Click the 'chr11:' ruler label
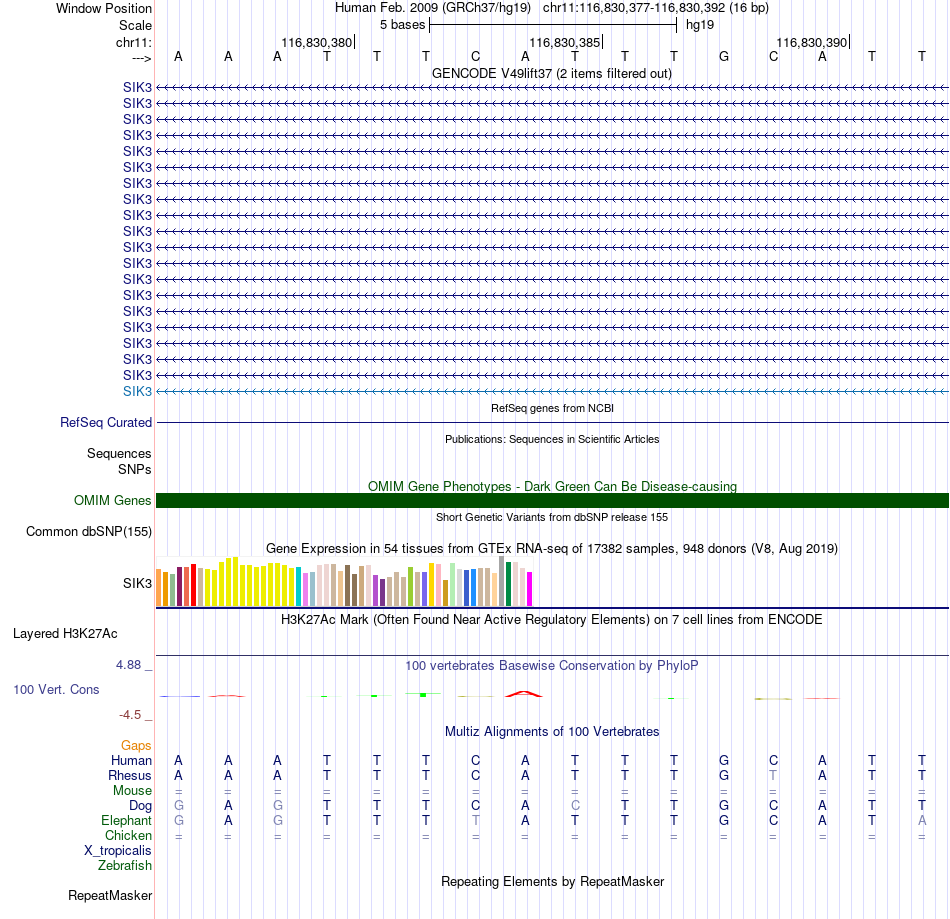 coord(133,42)
